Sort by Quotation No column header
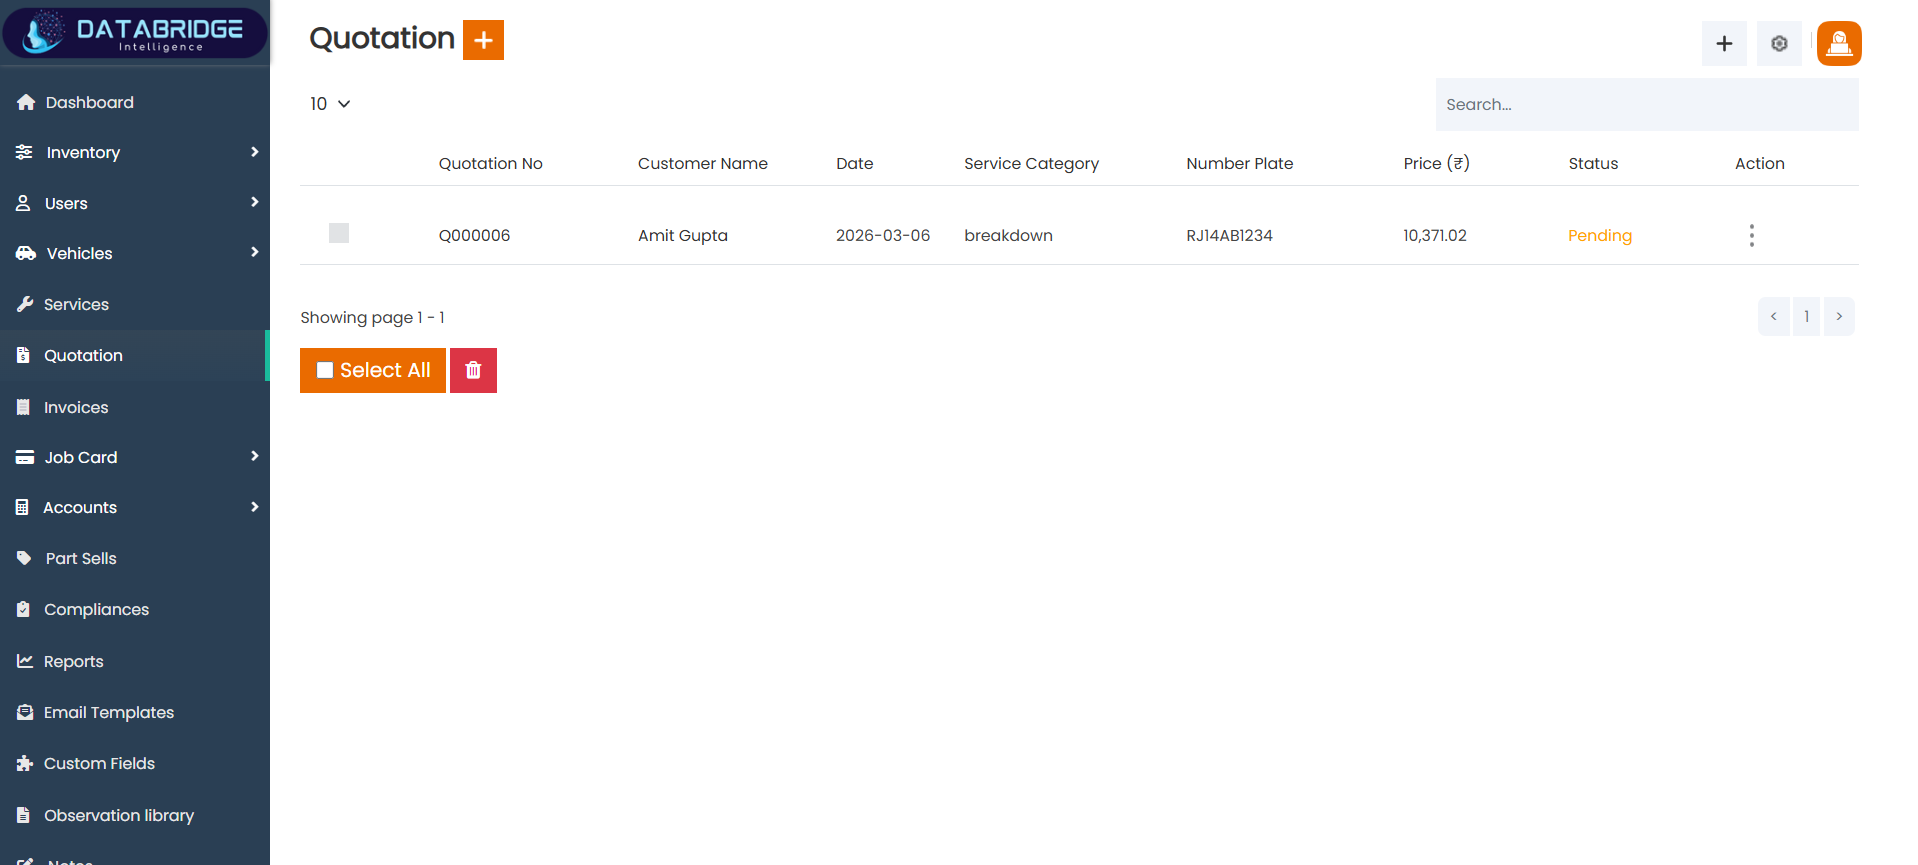This screenshot has width=1918, height=865. [x=490, y=163]
